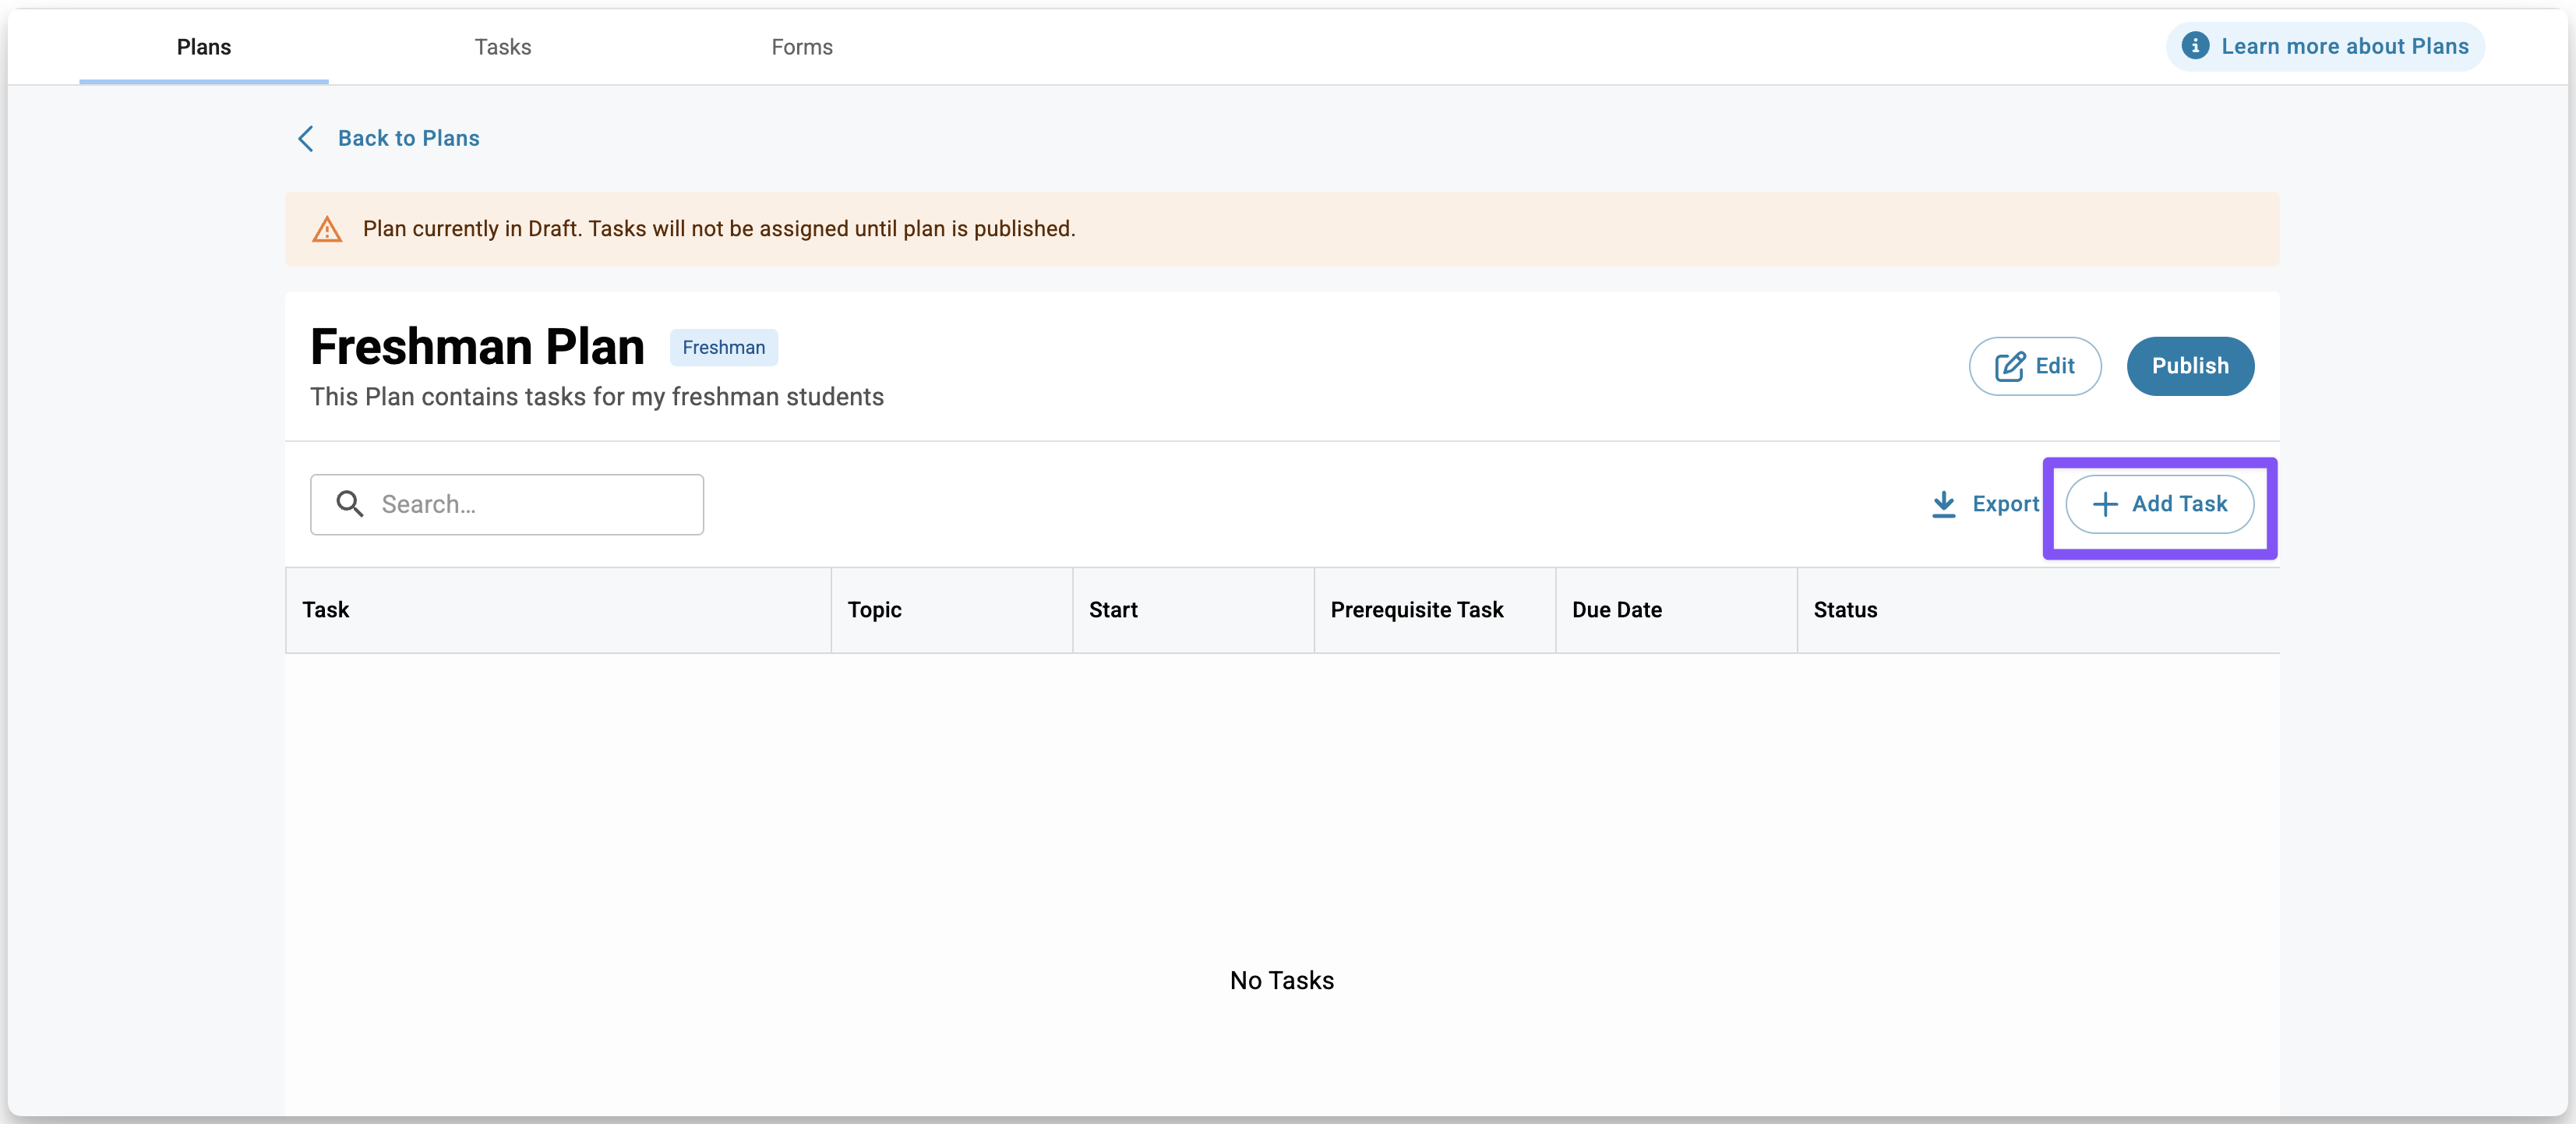Click the Status column header
The height and width of the screenshot is (1124, 2576).
coord(2038,610)
